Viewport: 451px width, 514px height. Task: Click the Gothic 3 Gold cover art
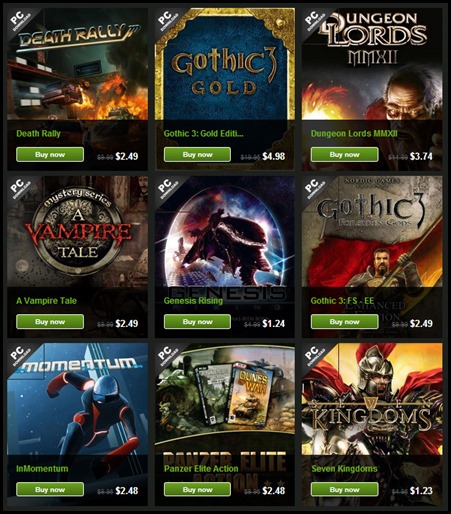pyautogui.click(x=225, y=64)
